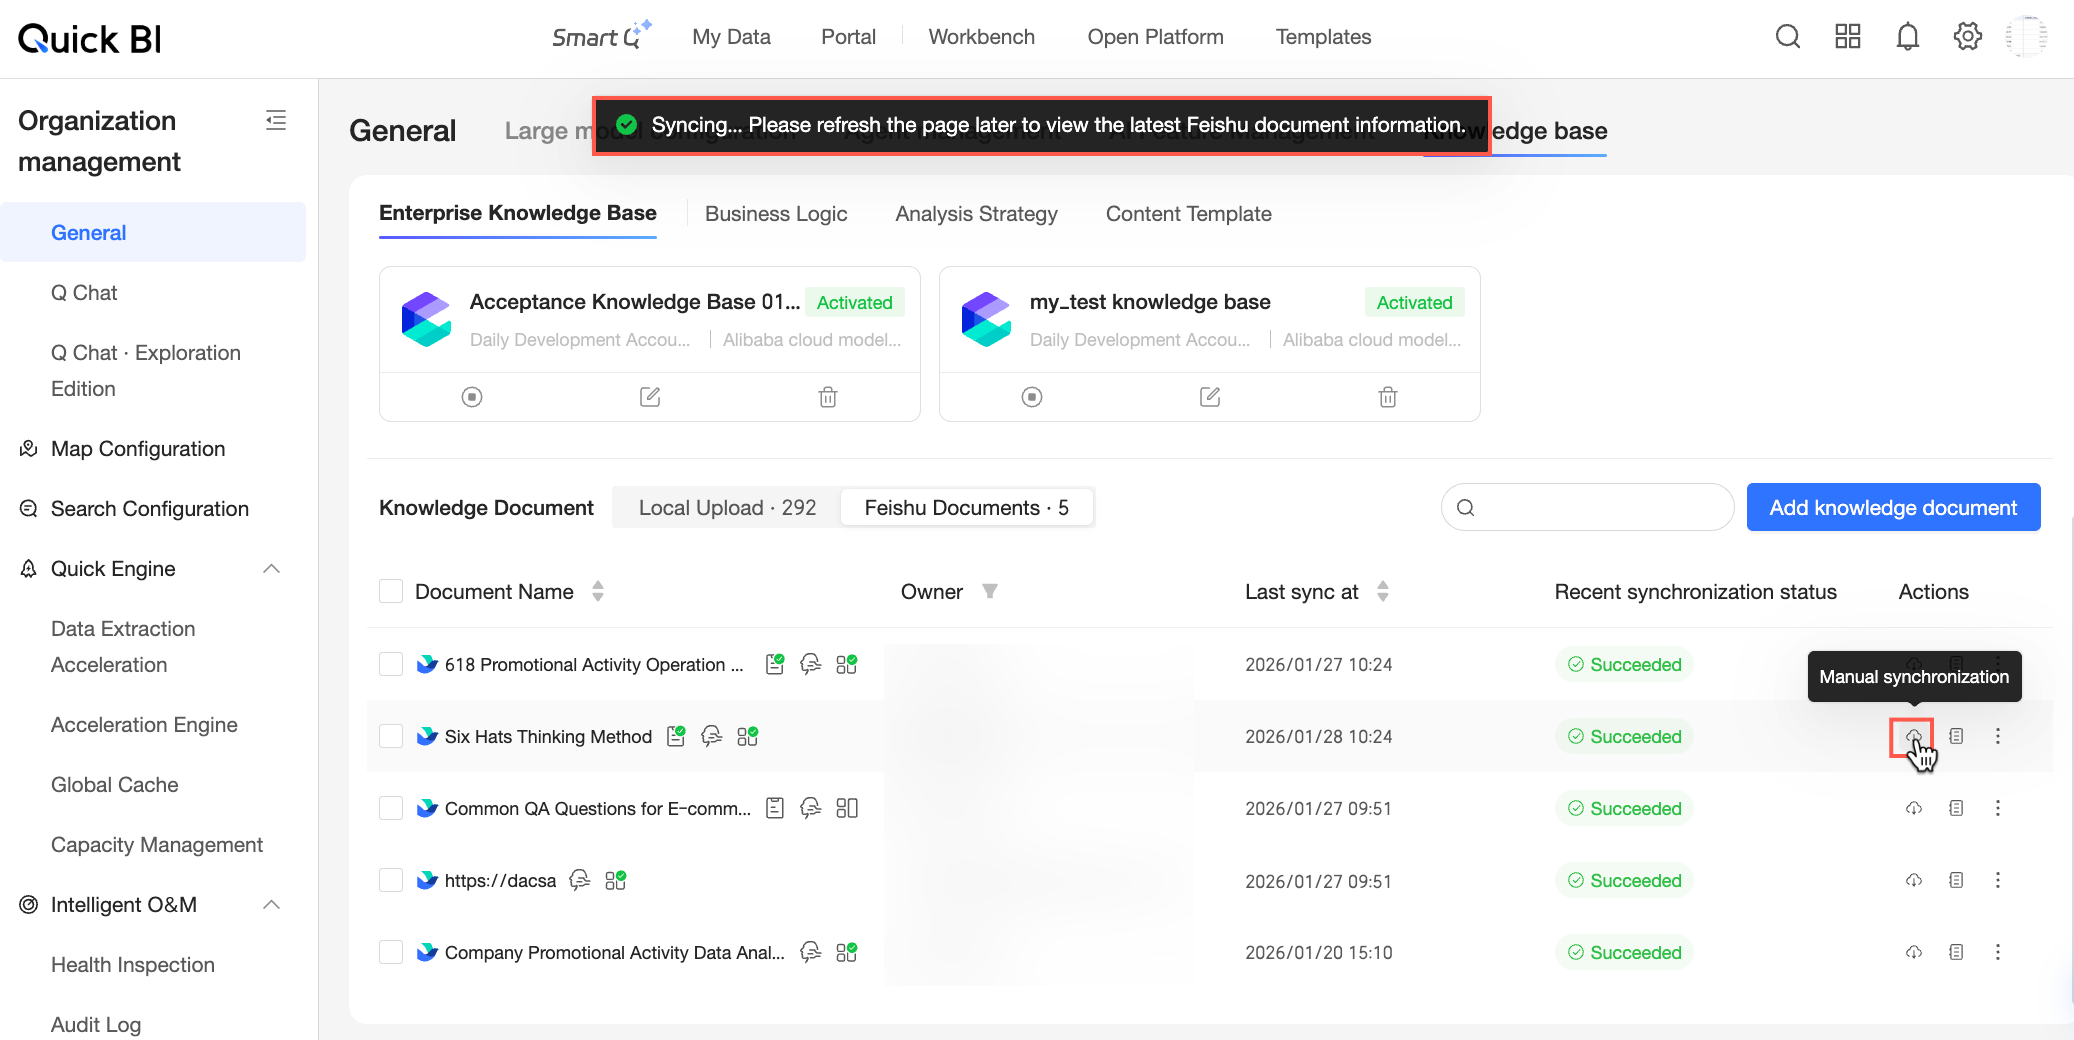Sort by Last sync at
The width and height of the screenshot is (2074, 1040).
click(1383, 591)
